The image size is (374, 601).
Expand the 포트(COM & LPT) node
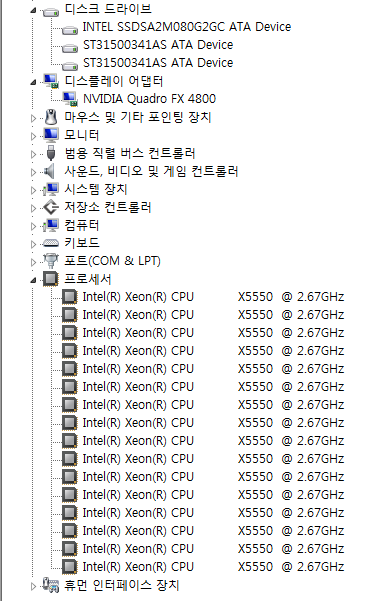[x=34, y=262]
